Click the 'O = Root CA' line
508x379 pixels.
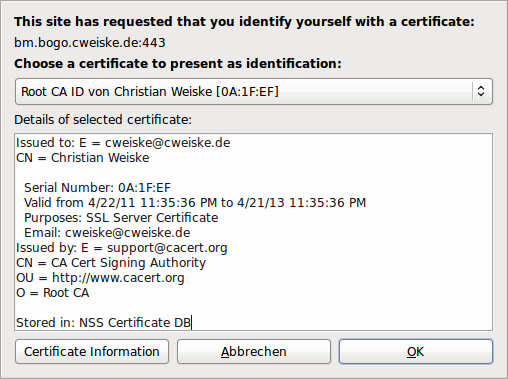[x=53, y=293]
